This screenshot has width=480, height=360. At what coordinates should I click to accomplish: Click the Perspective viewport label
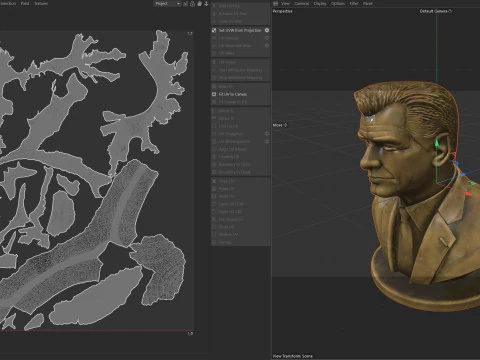[282, 11]
